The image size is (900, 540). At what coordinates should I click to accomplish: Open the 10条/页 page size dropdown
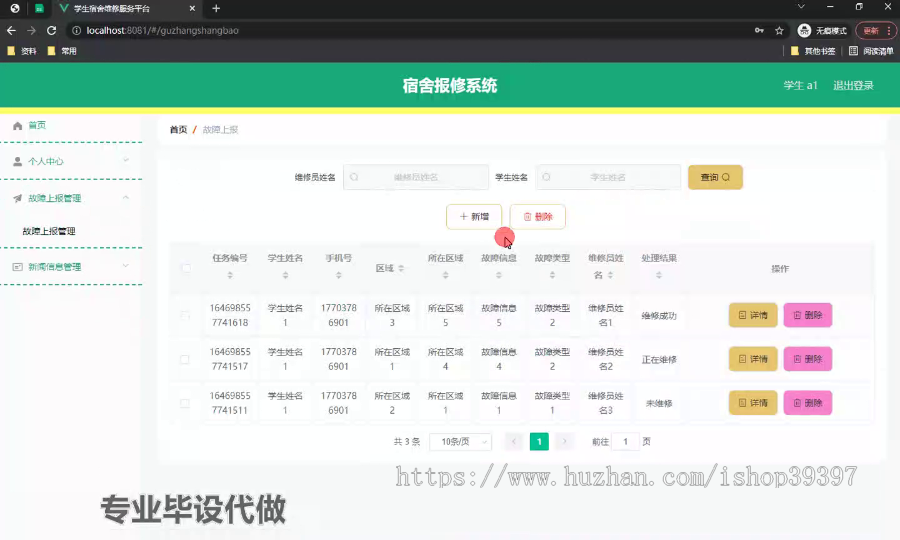(460, 441)
